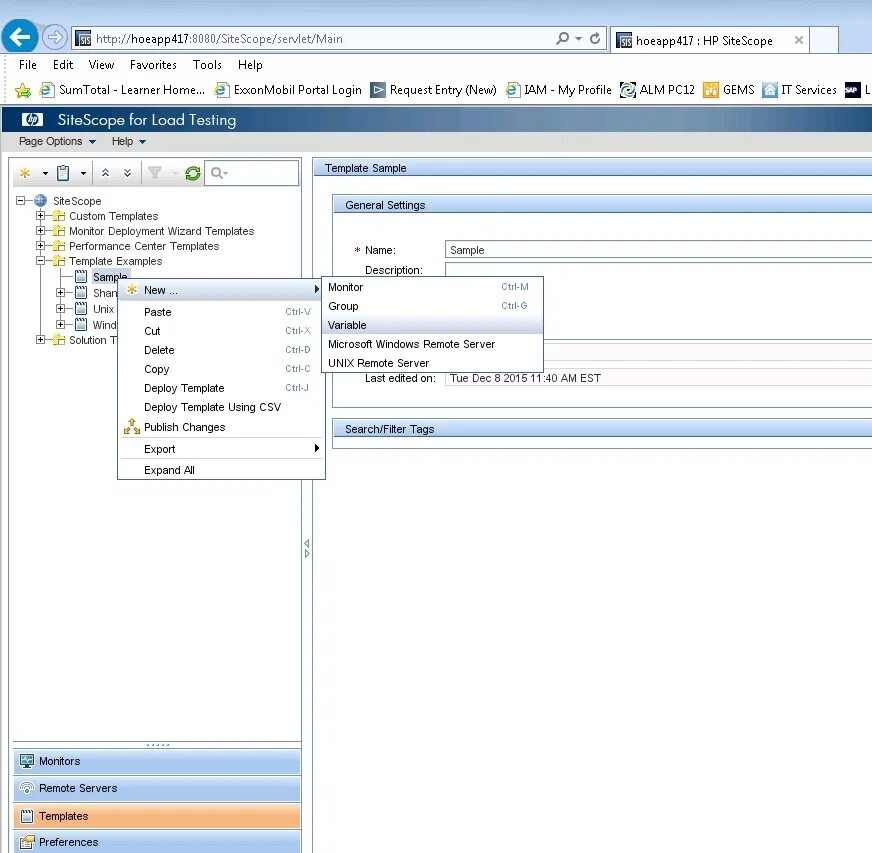Click the filter funnel icon
This screenshot has width=872, height=853.
155,173
